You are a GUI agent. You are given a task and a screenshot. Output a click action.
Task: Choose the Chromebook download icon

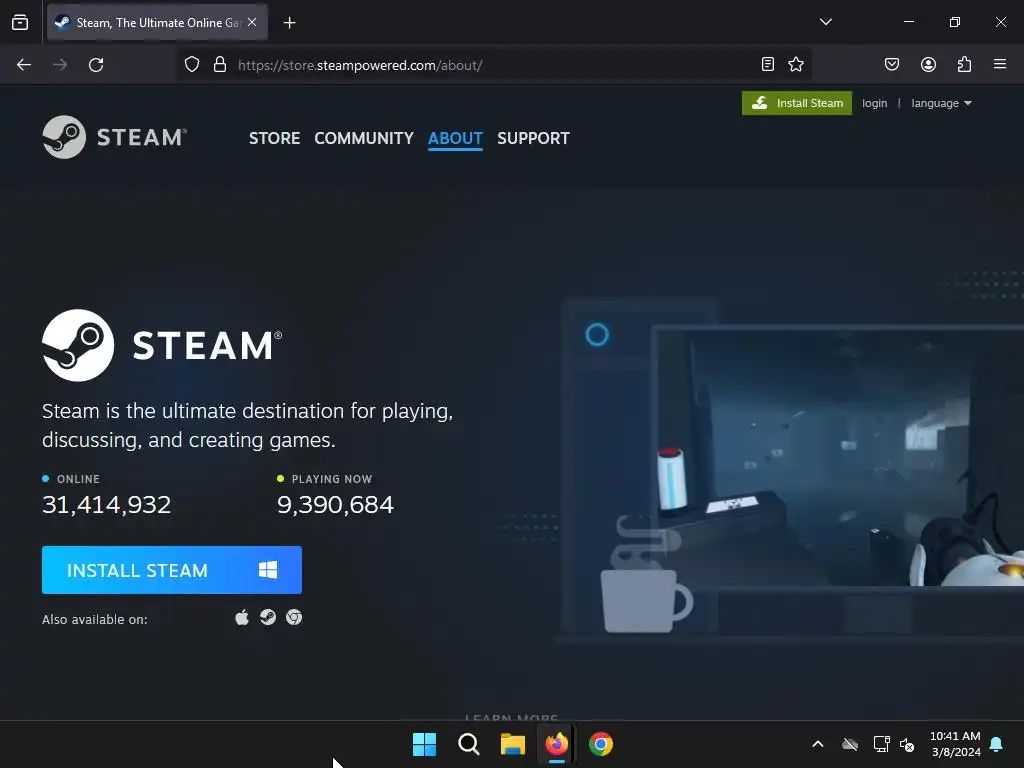click(294, 617)
